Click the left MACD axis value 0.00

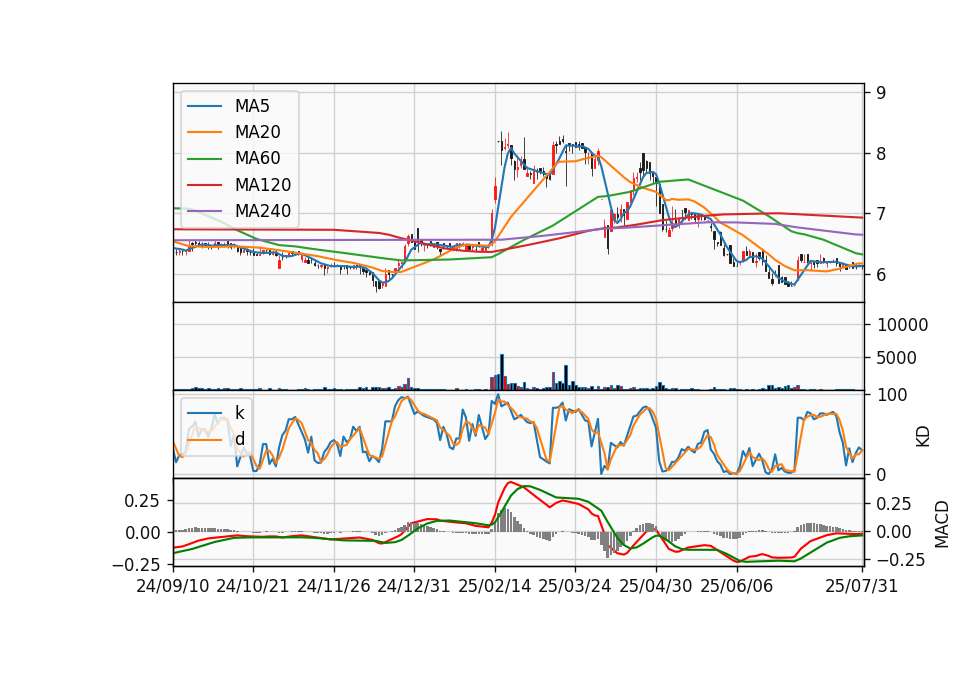(142, 533)
